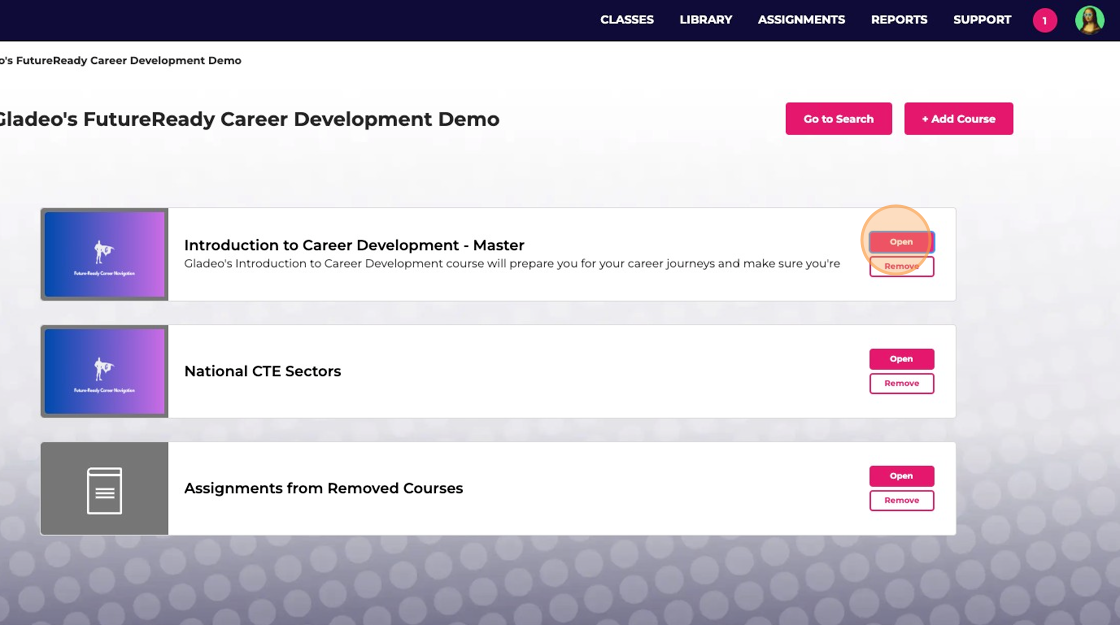Open the REPORTS section

click(899, 20)
